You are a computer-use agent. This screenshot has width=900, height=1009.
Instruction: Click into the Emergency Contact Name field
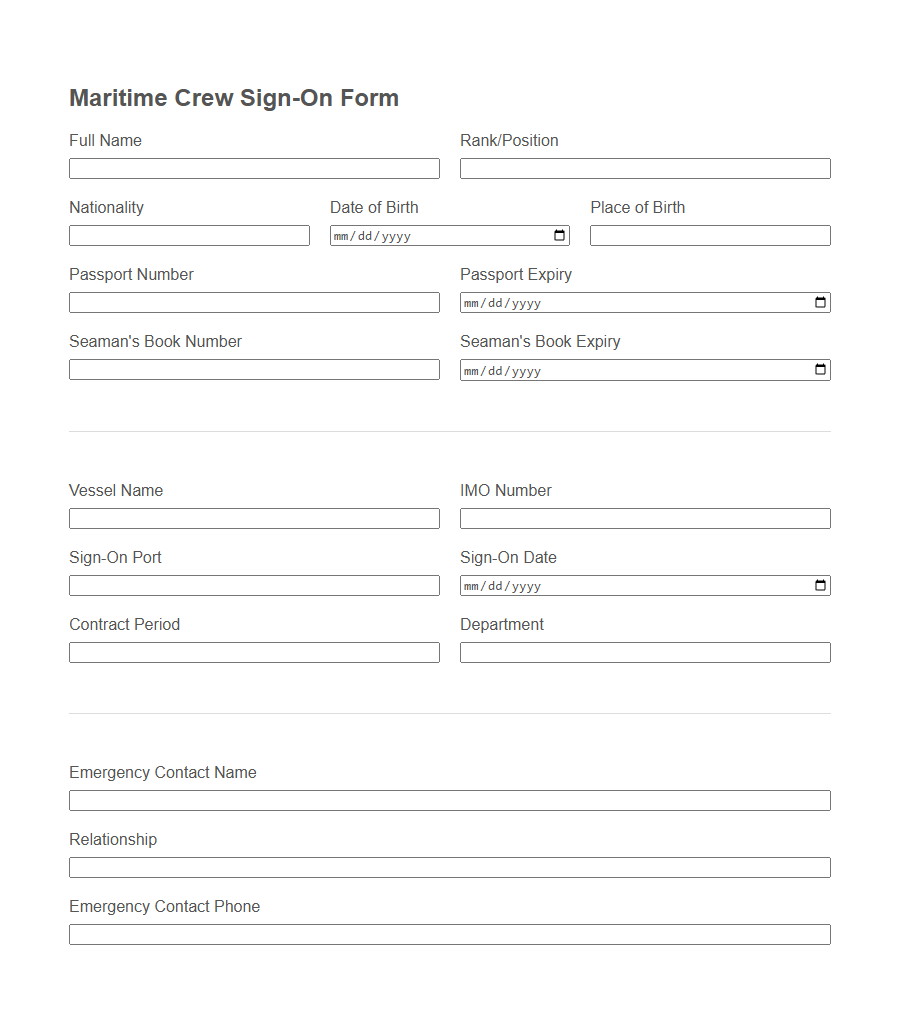449,800
